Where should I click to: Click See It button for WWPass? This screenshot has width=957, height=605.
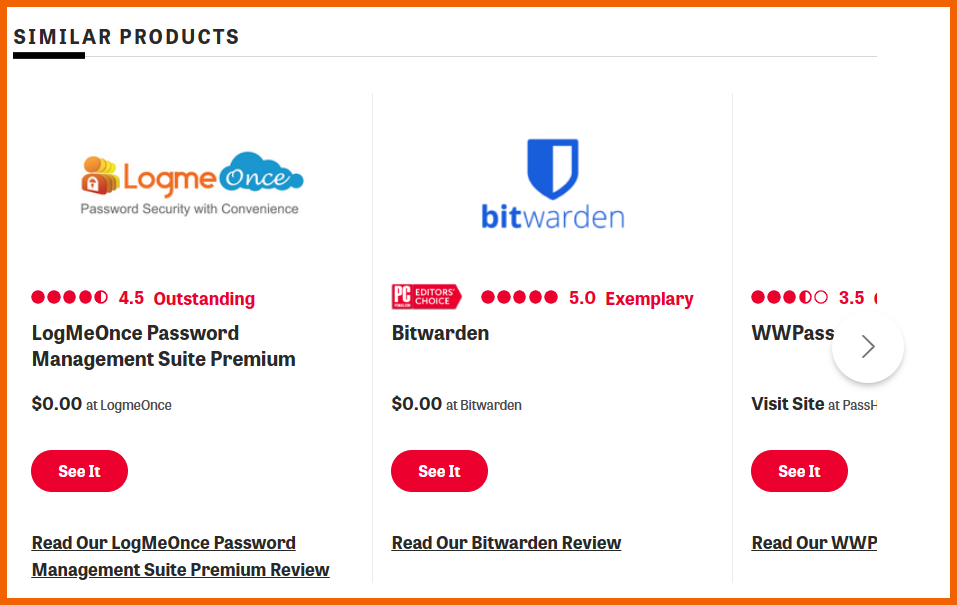coord(799,471)
